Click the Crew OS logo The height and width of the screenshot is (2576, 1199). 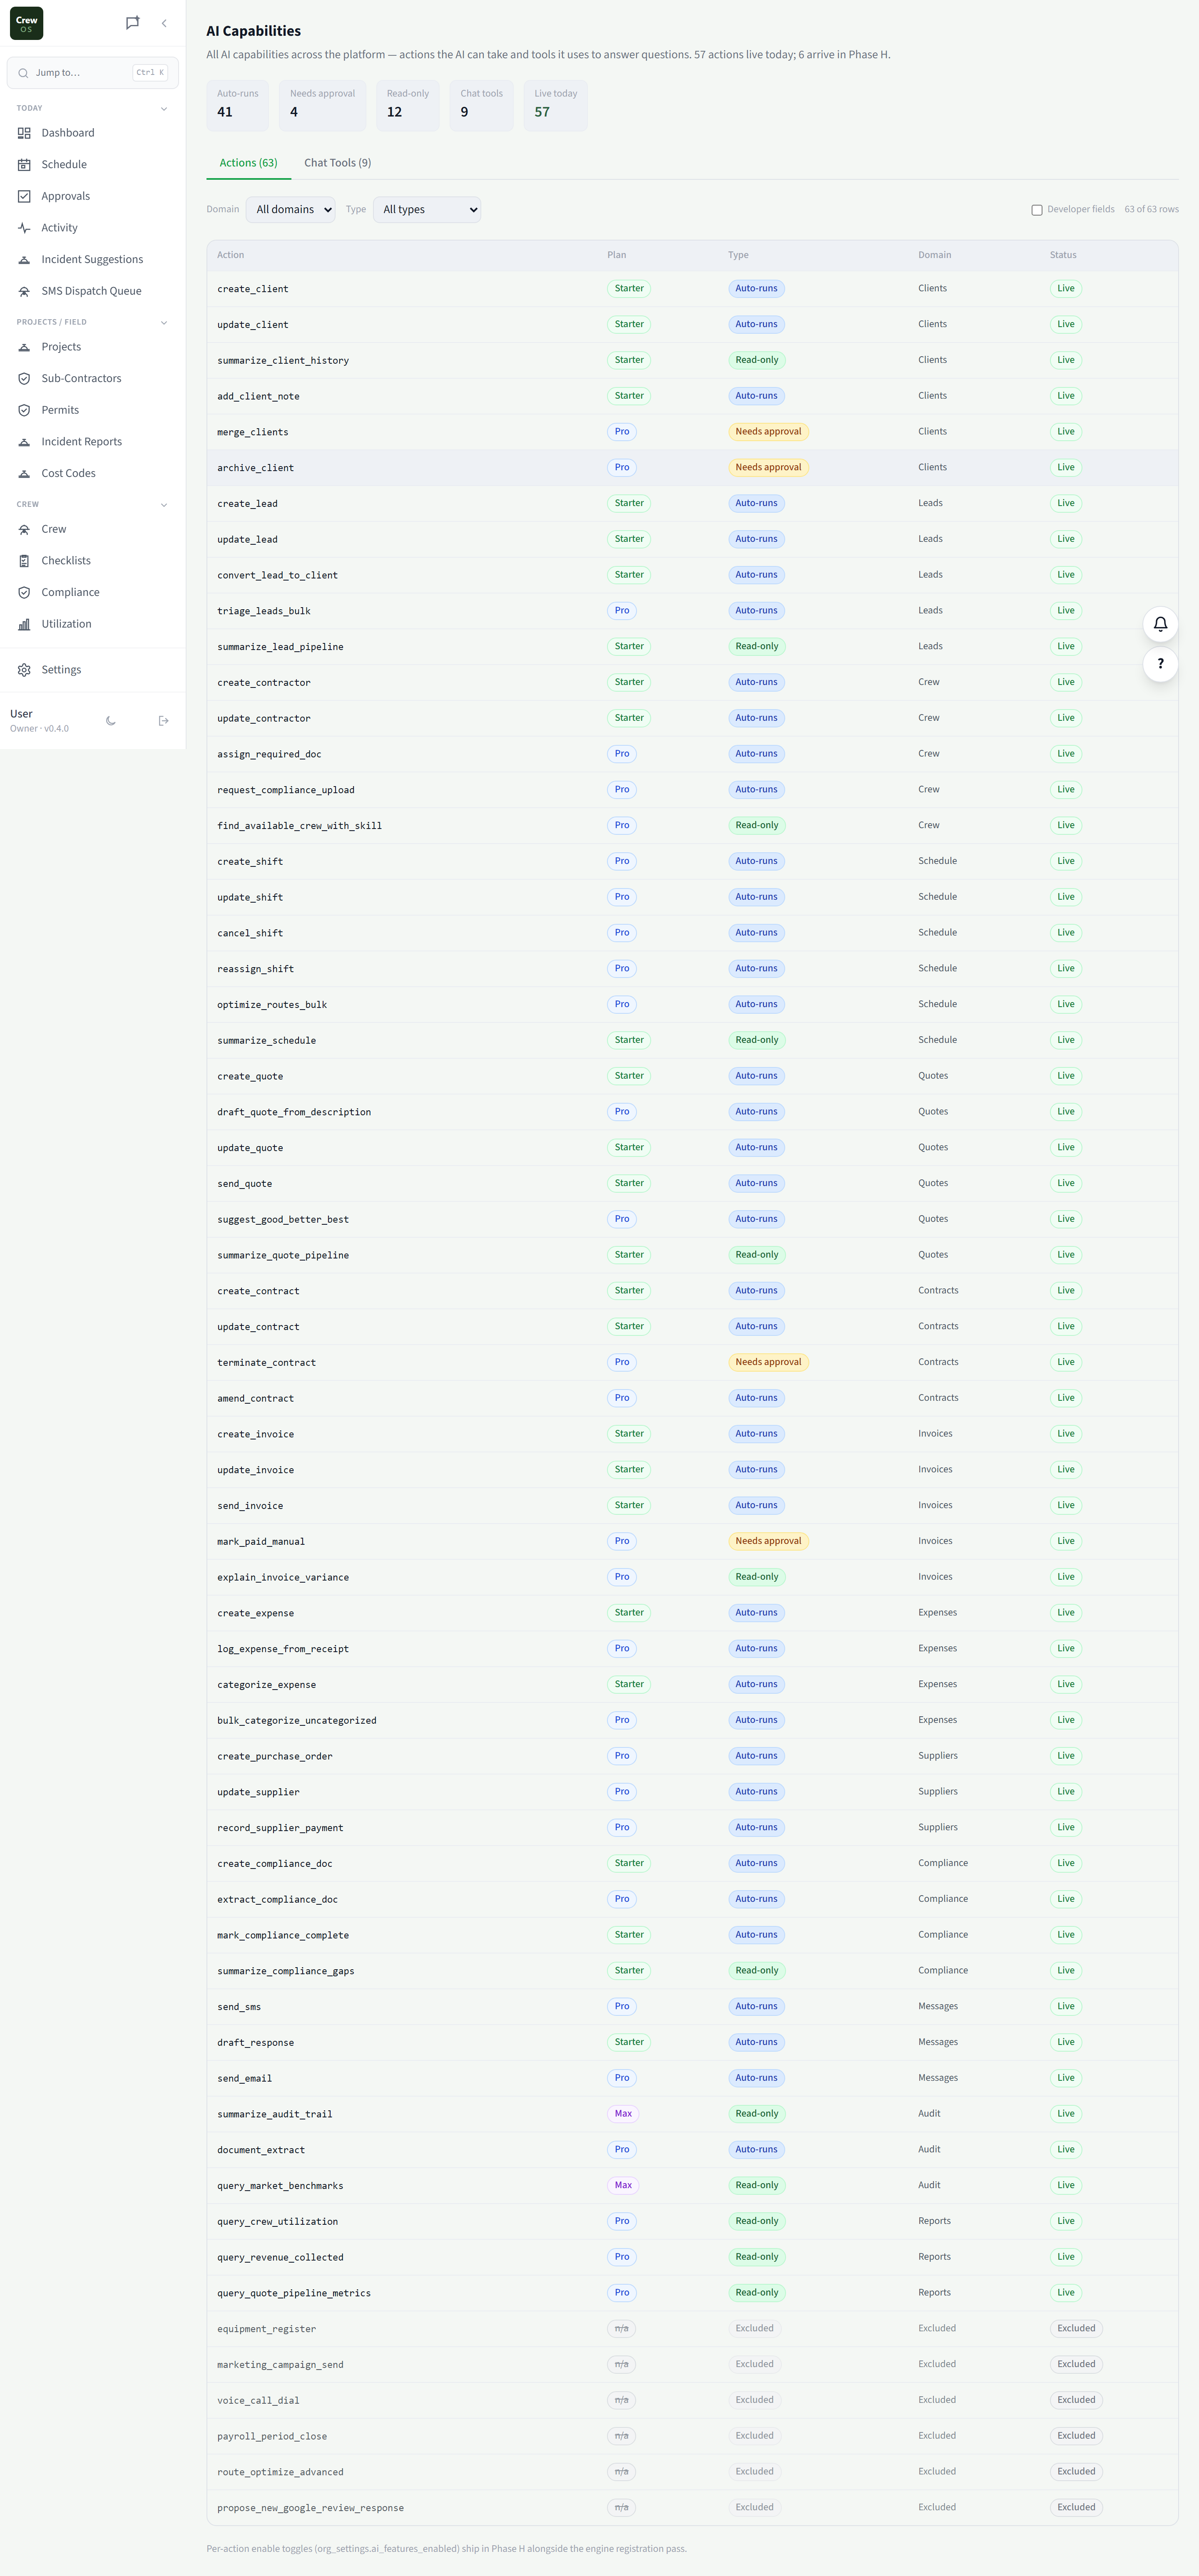click(x=26, y=23)
